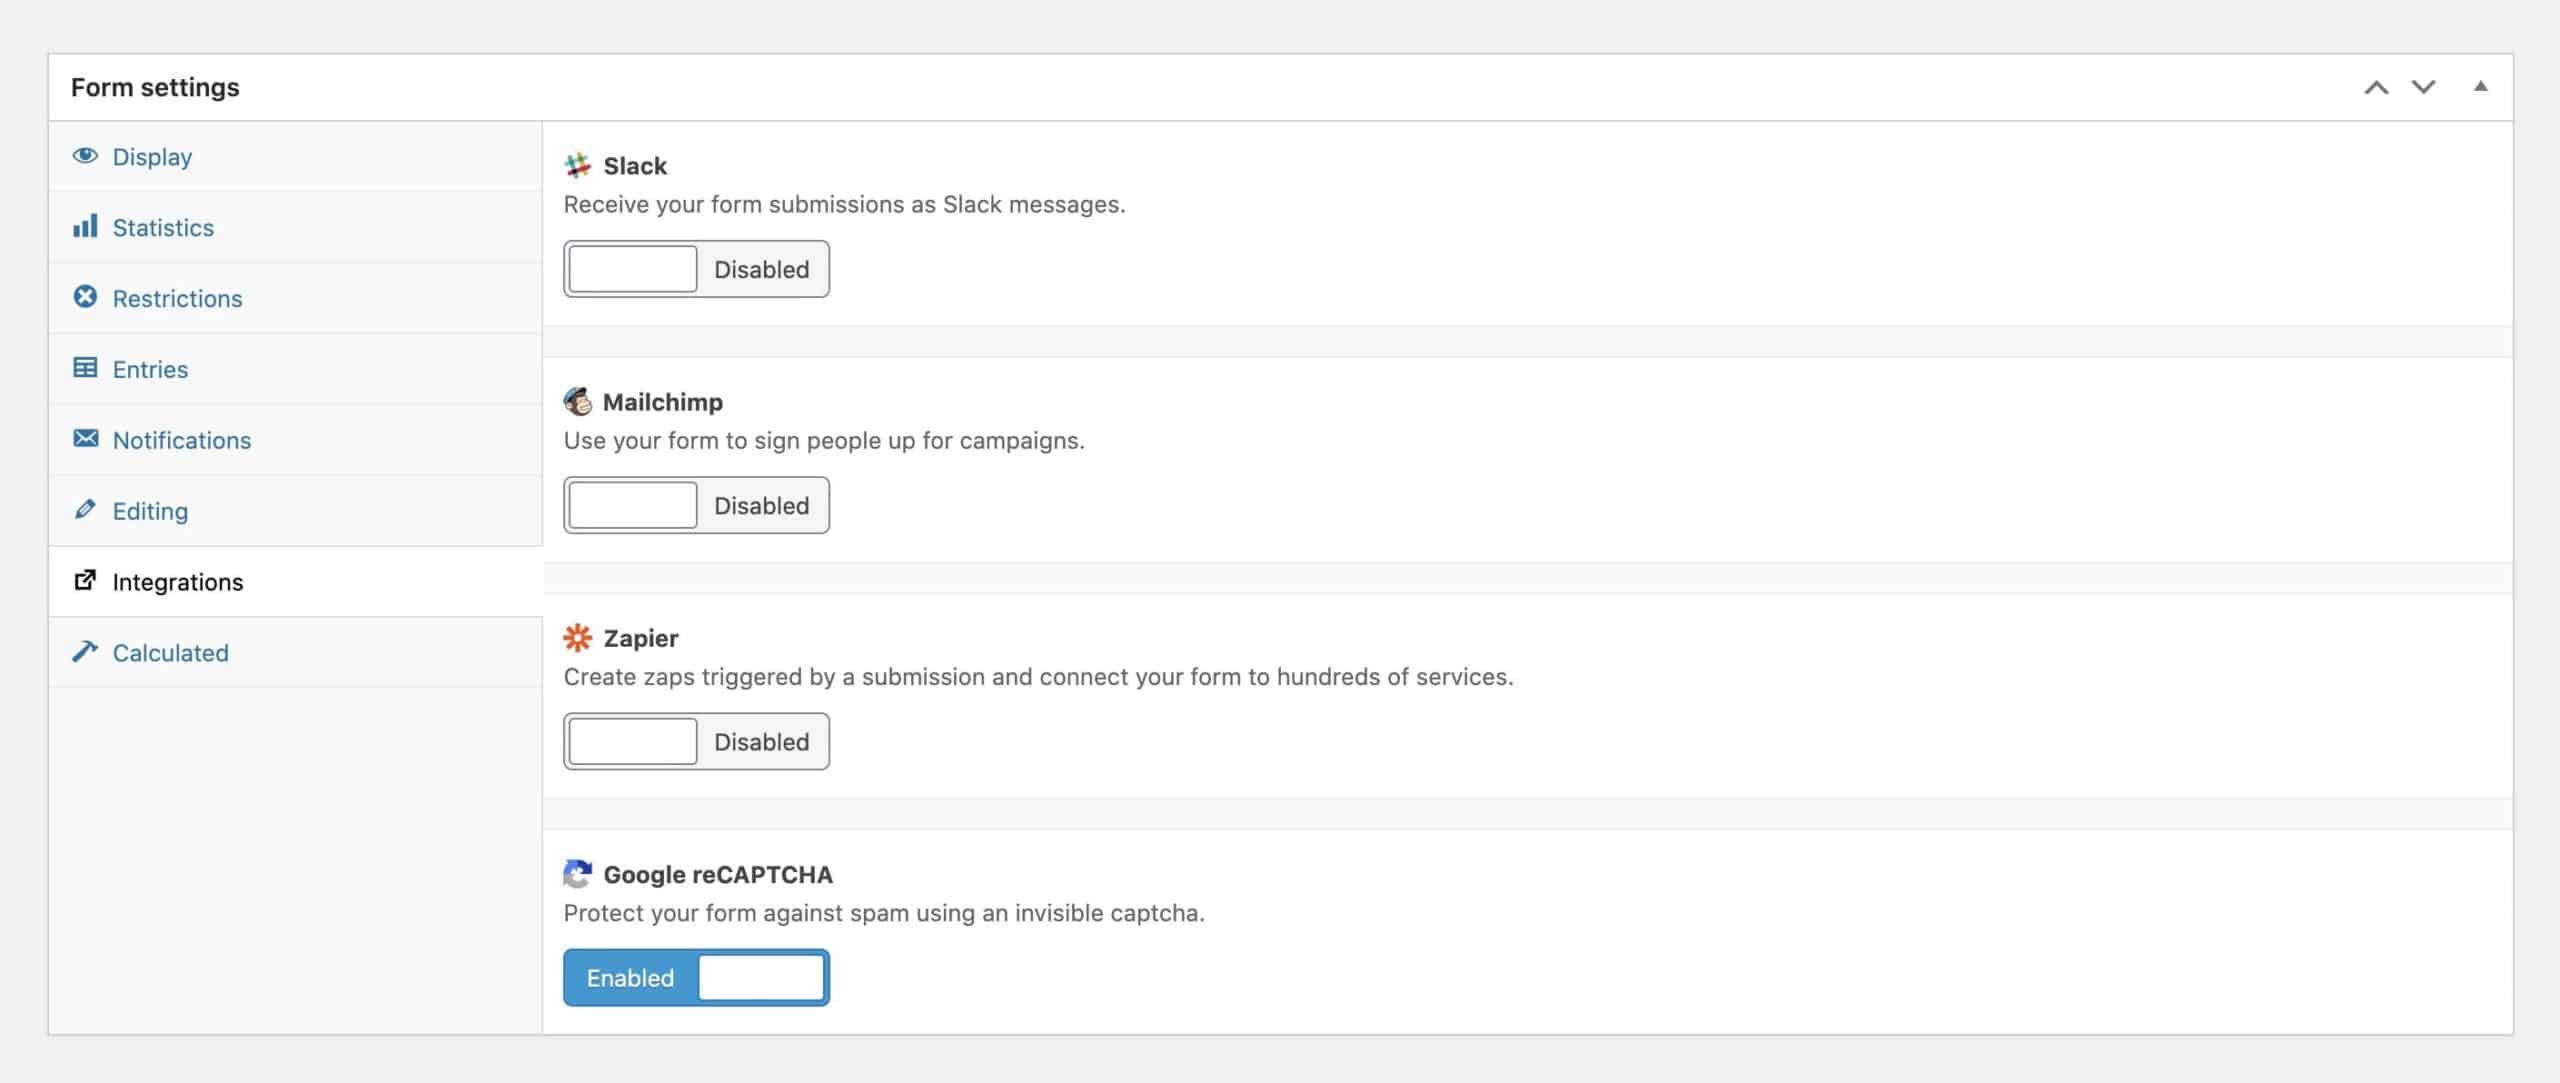Click the Restrictions cross-circle icon
The width and height of the screenshot is (2560, 1083).
tap(85, 297)
